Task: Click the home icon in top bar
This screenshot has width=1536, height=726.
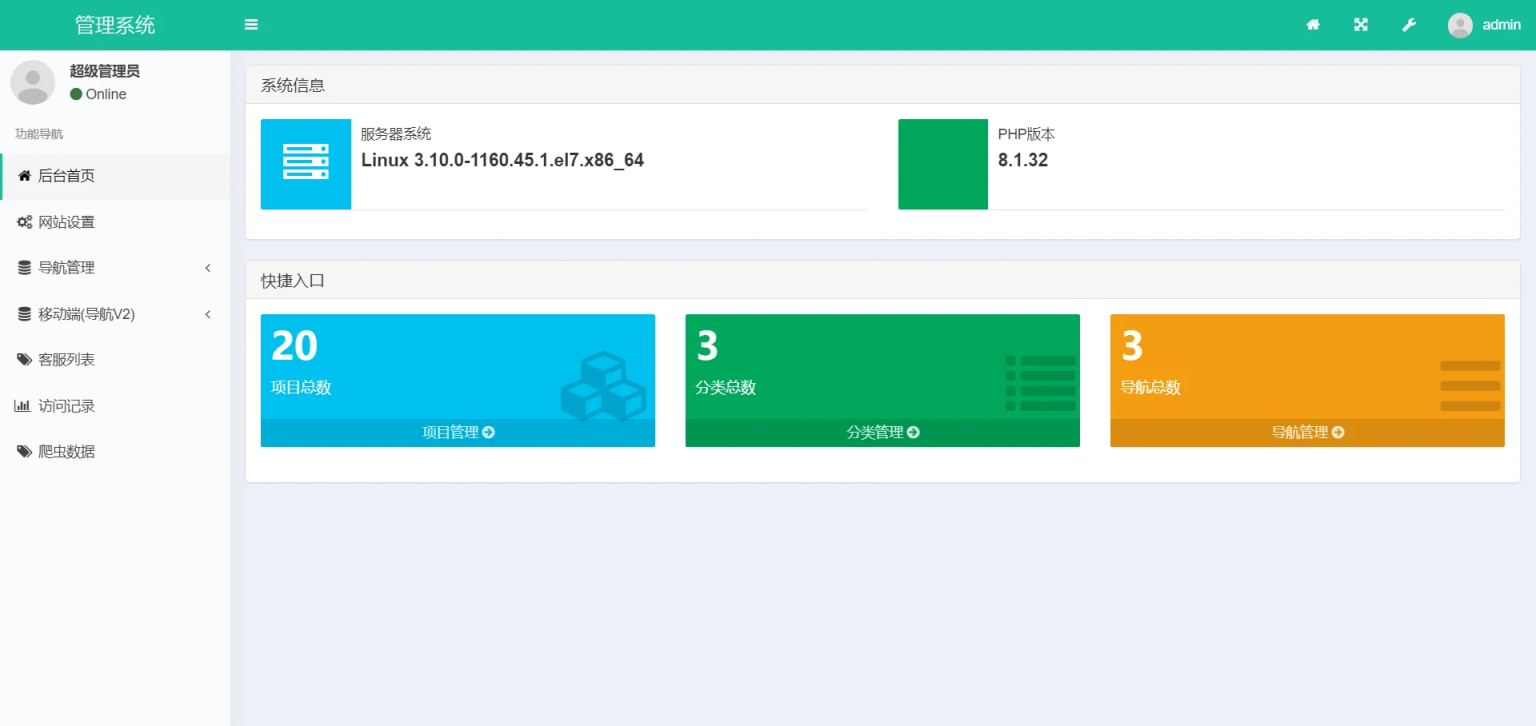Action: 1313,25
